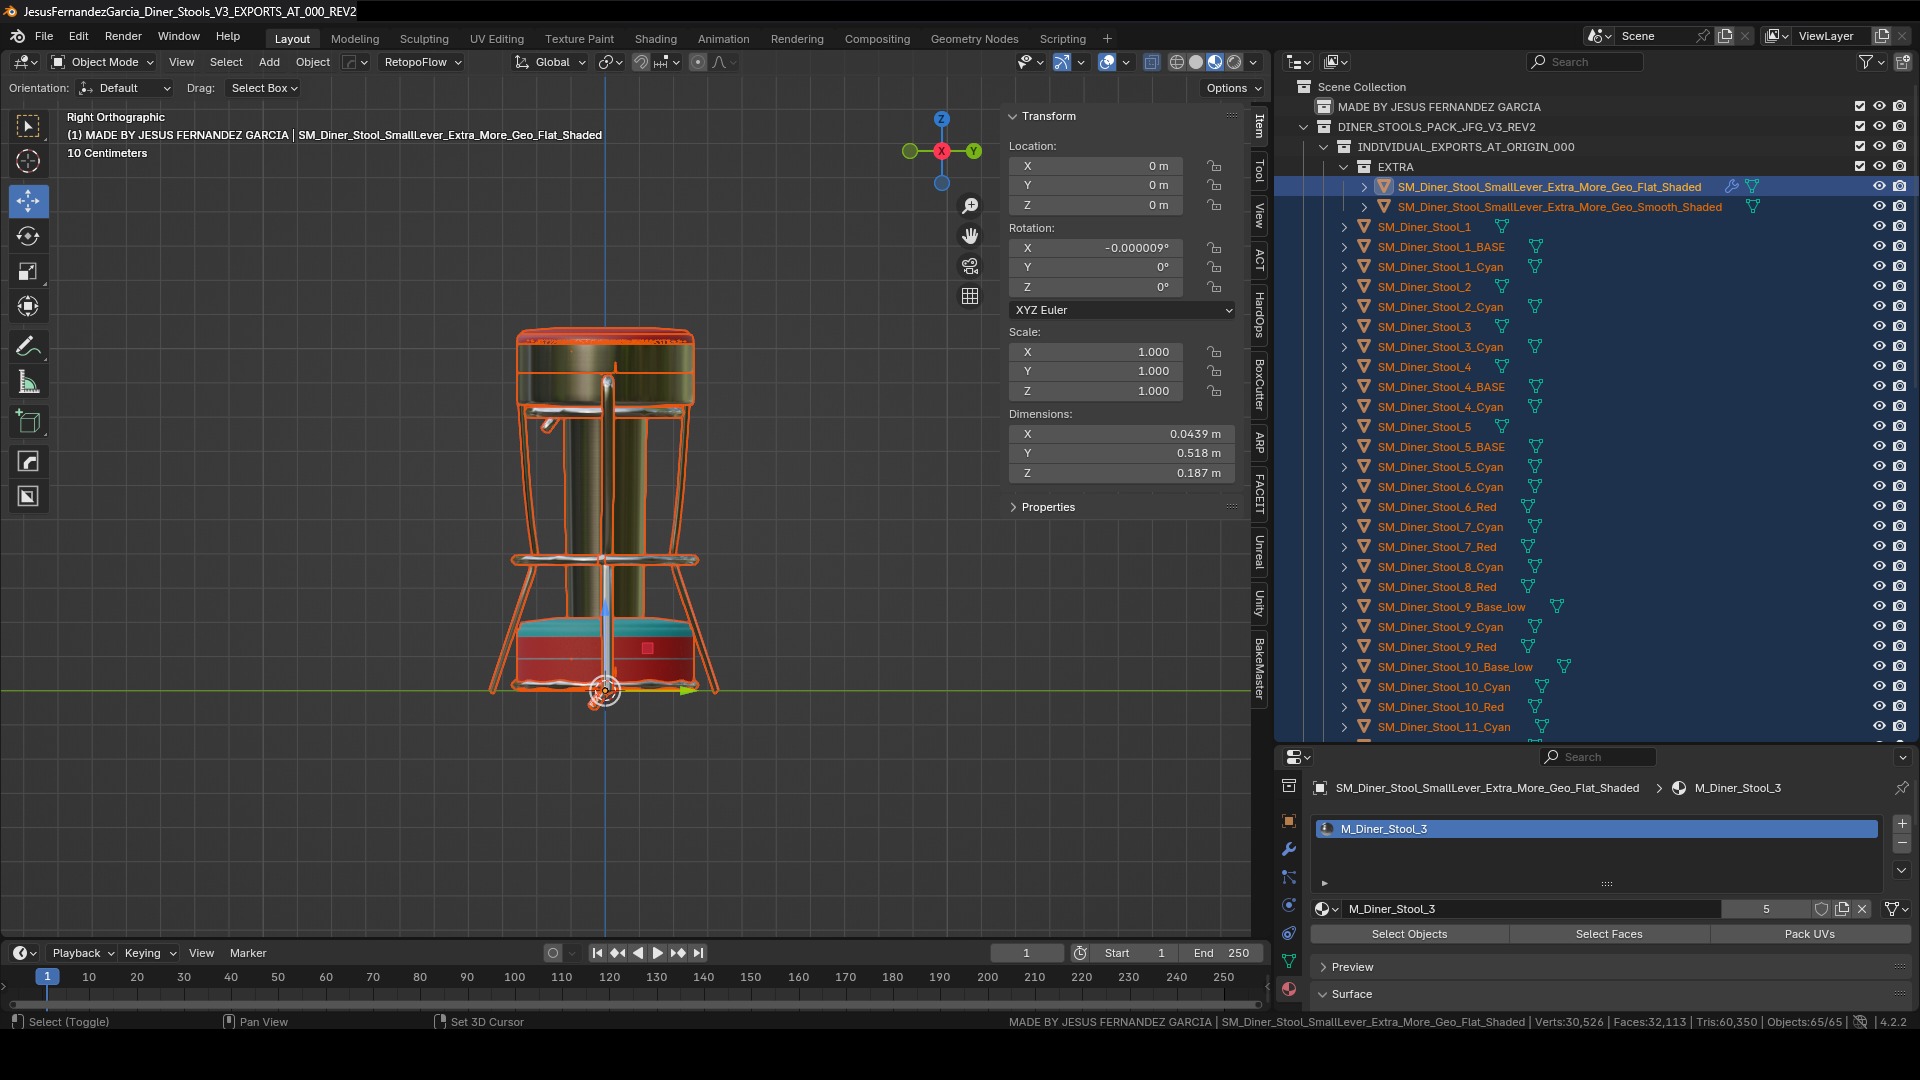
Task: Open the Global transform orientation dropdown
Action: click(x=550, y=62)
